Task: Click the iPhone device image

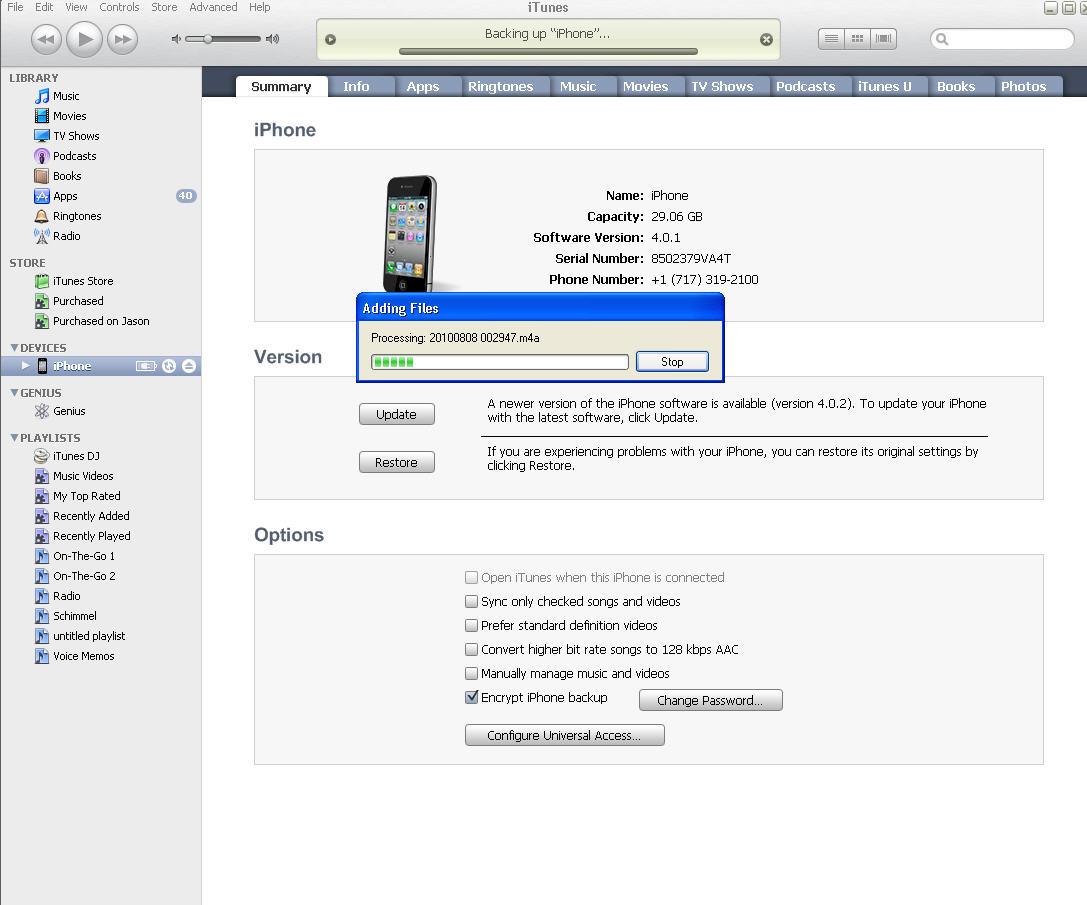Action: [x=410, y=234]
